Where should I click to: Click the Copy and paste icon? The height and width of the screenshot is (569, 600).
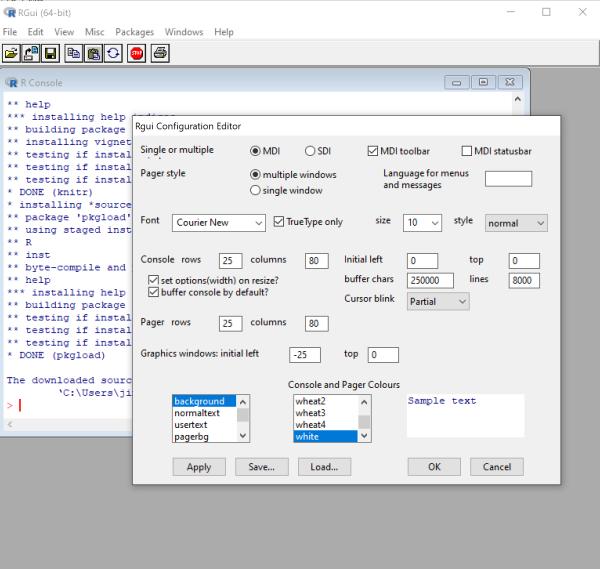point(113,53)
